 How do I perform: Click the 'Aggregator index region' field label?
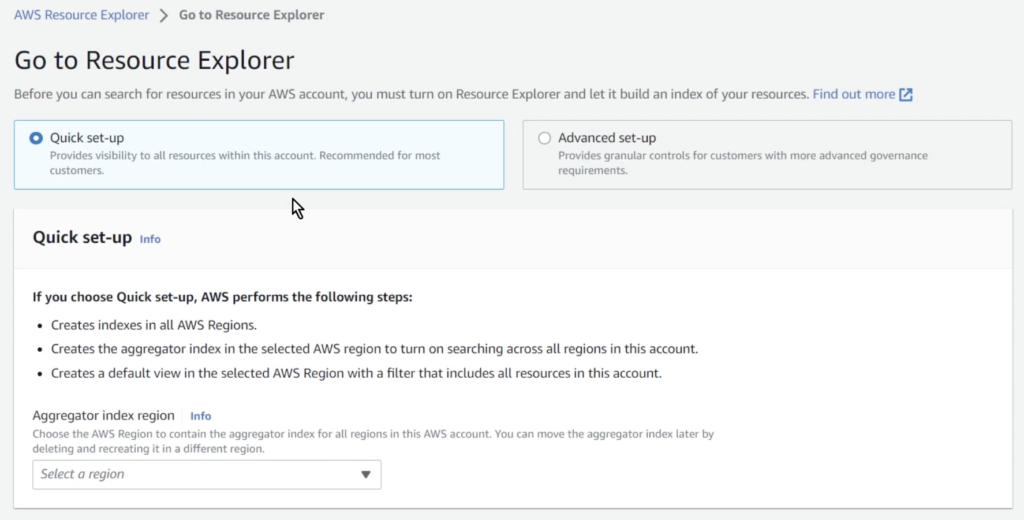pyautogui.click(x=103, y=415)
